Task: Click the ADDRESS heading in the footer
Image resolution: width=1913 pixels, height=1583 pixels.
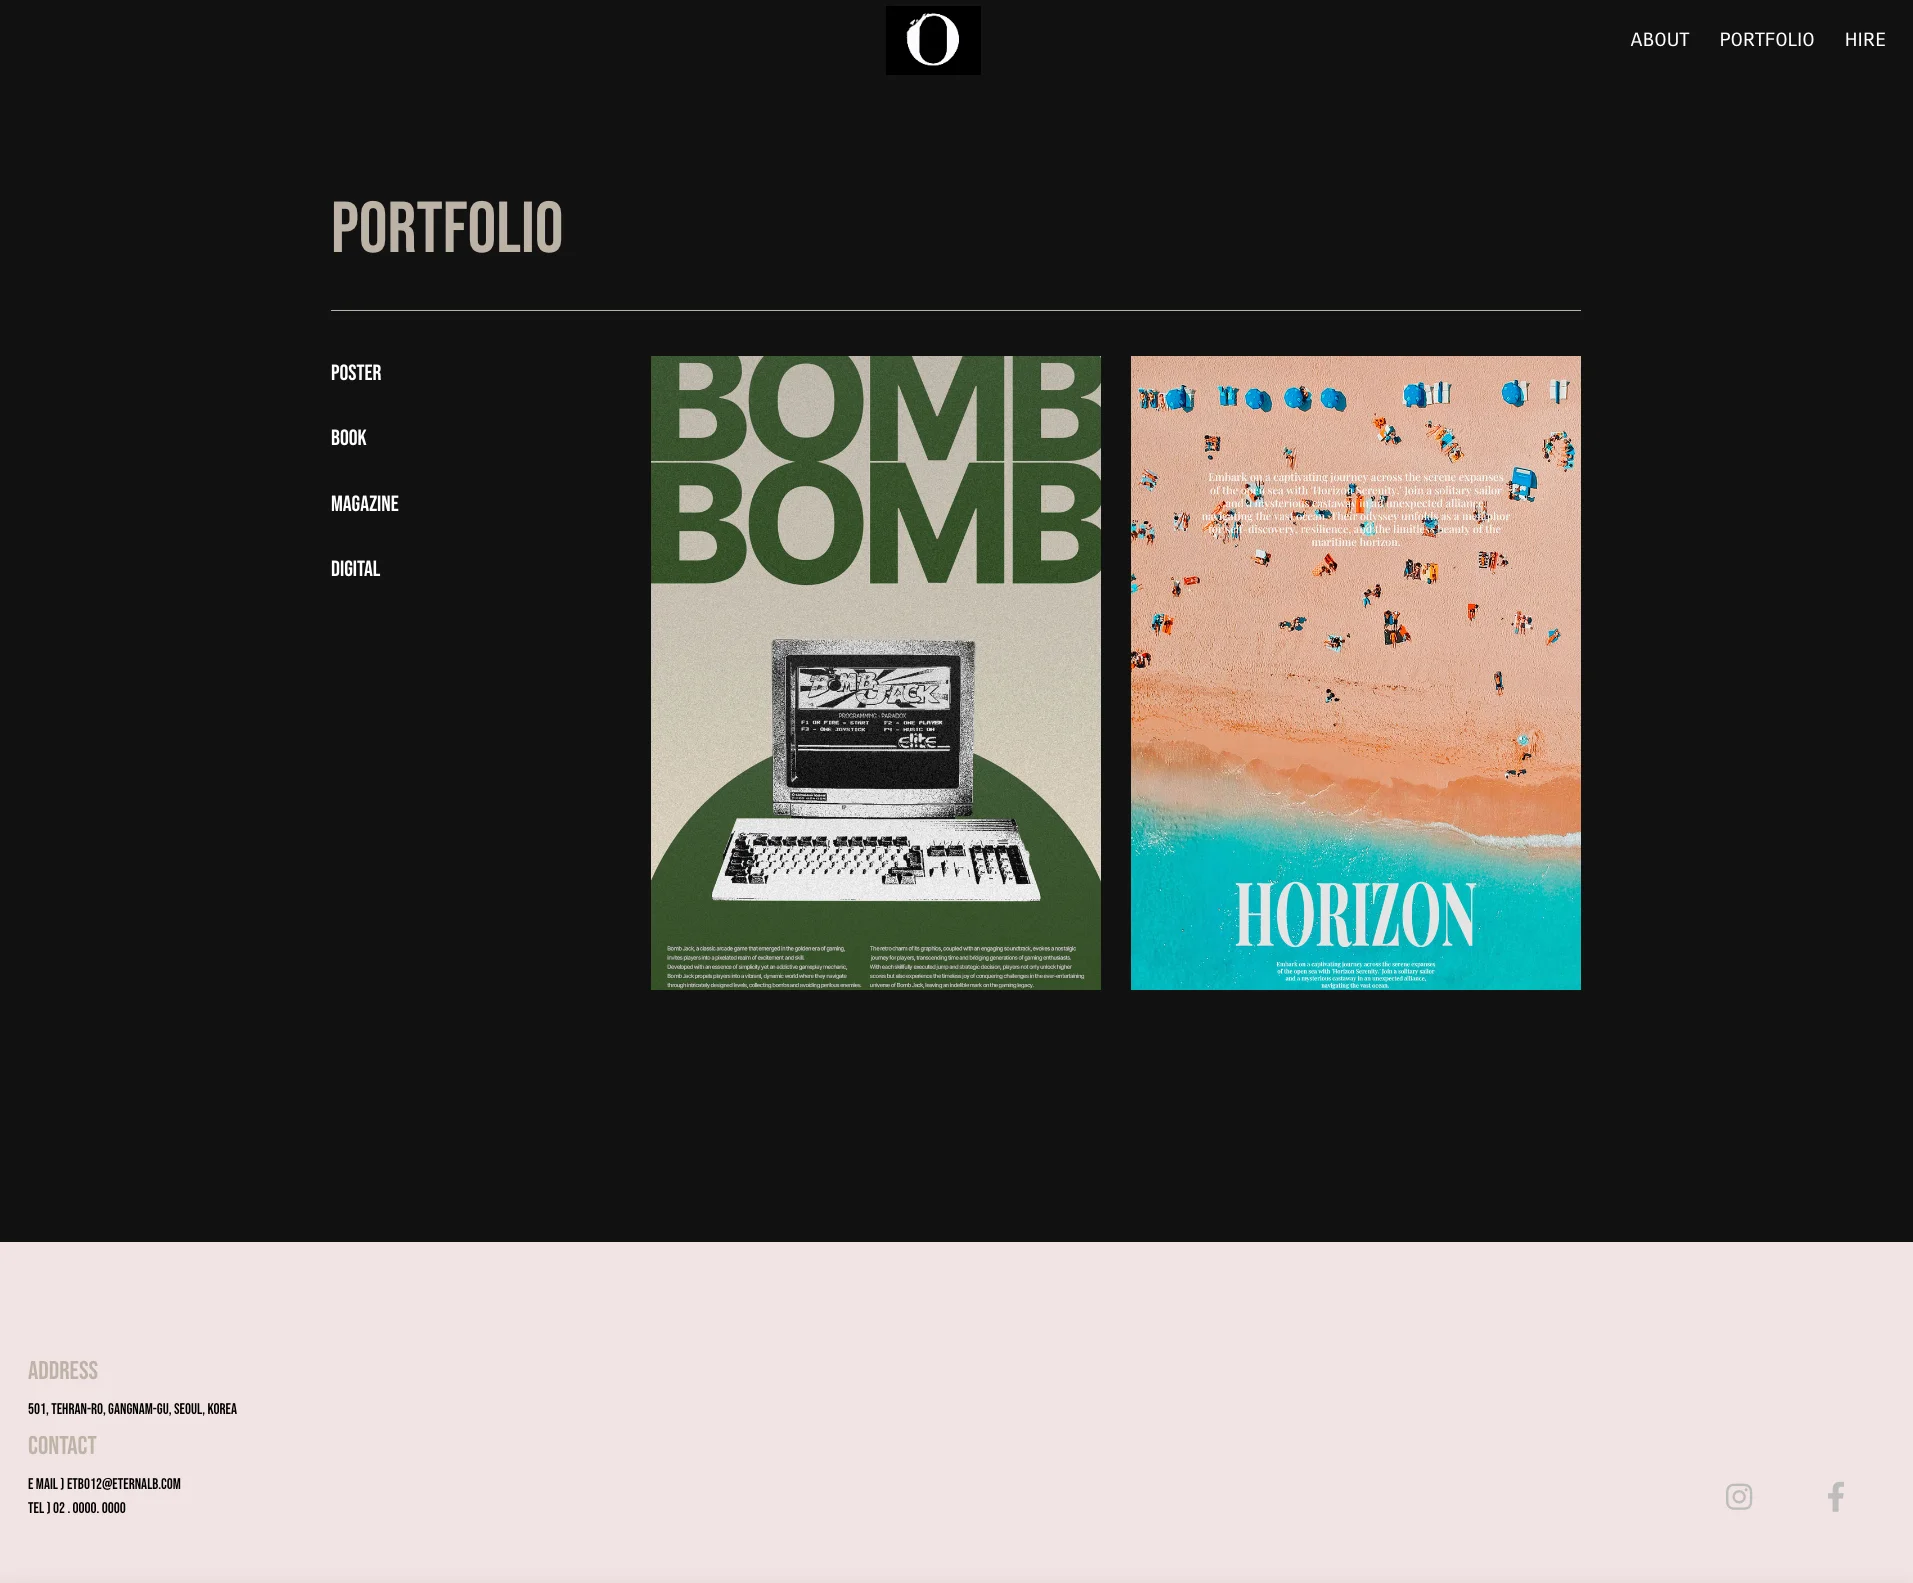Action: point(63,1371)
